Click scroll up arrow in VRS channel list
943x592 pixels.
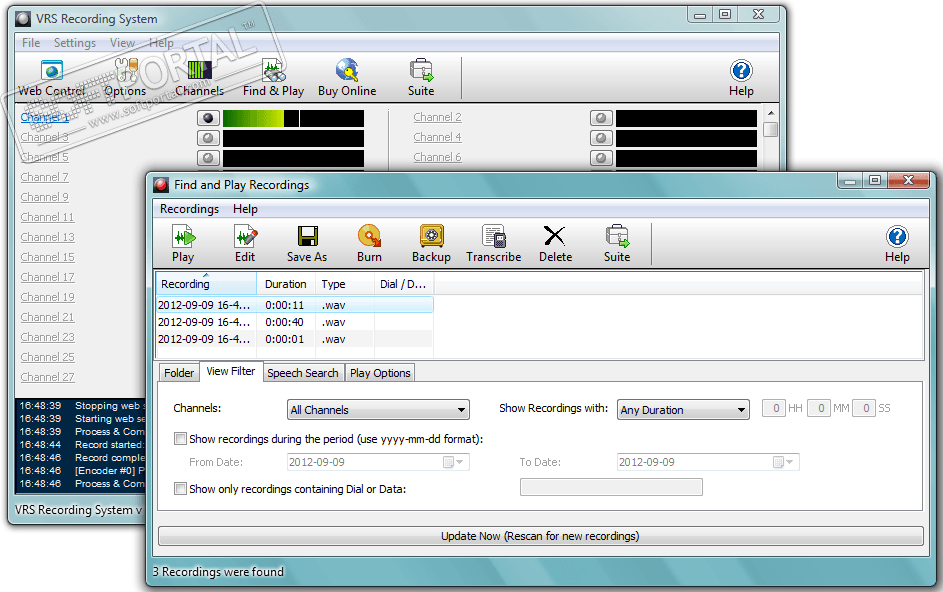click(770, 113)
